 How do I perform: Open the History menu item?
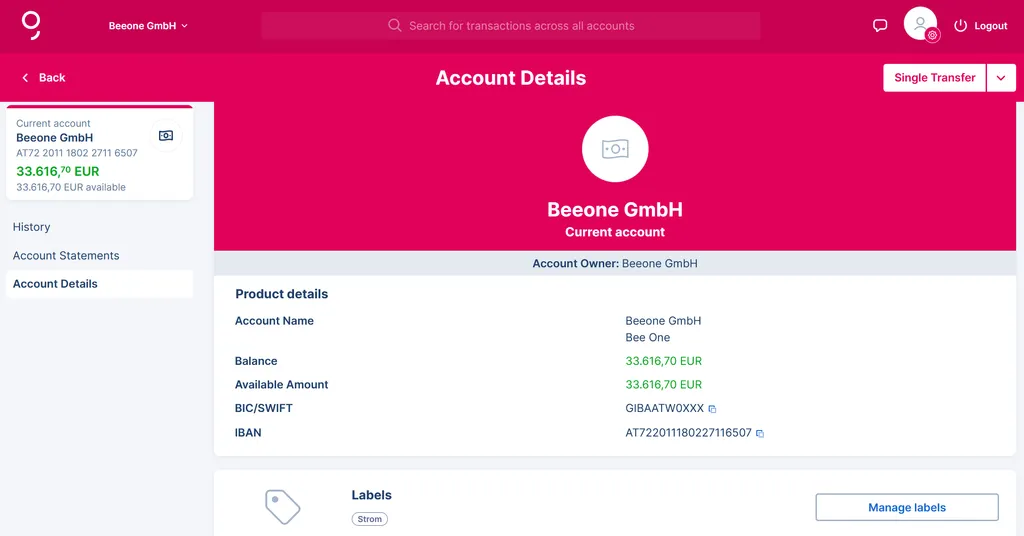click(x=31, y=227)
